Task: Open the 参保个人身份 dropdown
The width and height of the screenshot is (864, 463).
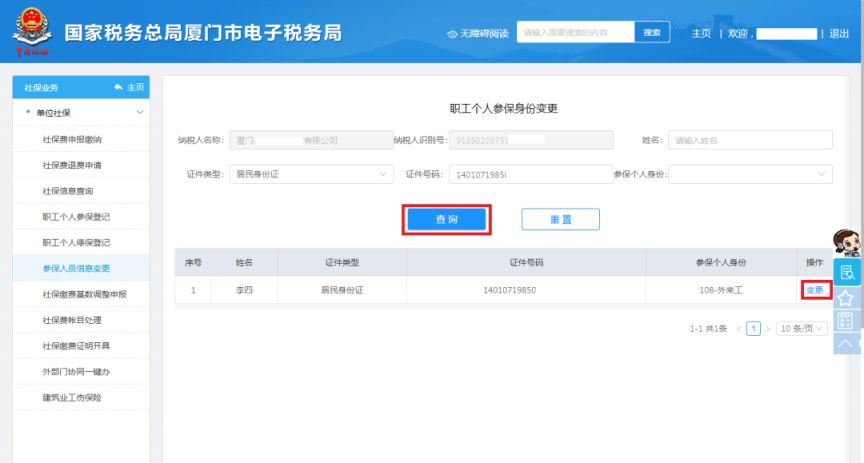Action: (750, 175)
